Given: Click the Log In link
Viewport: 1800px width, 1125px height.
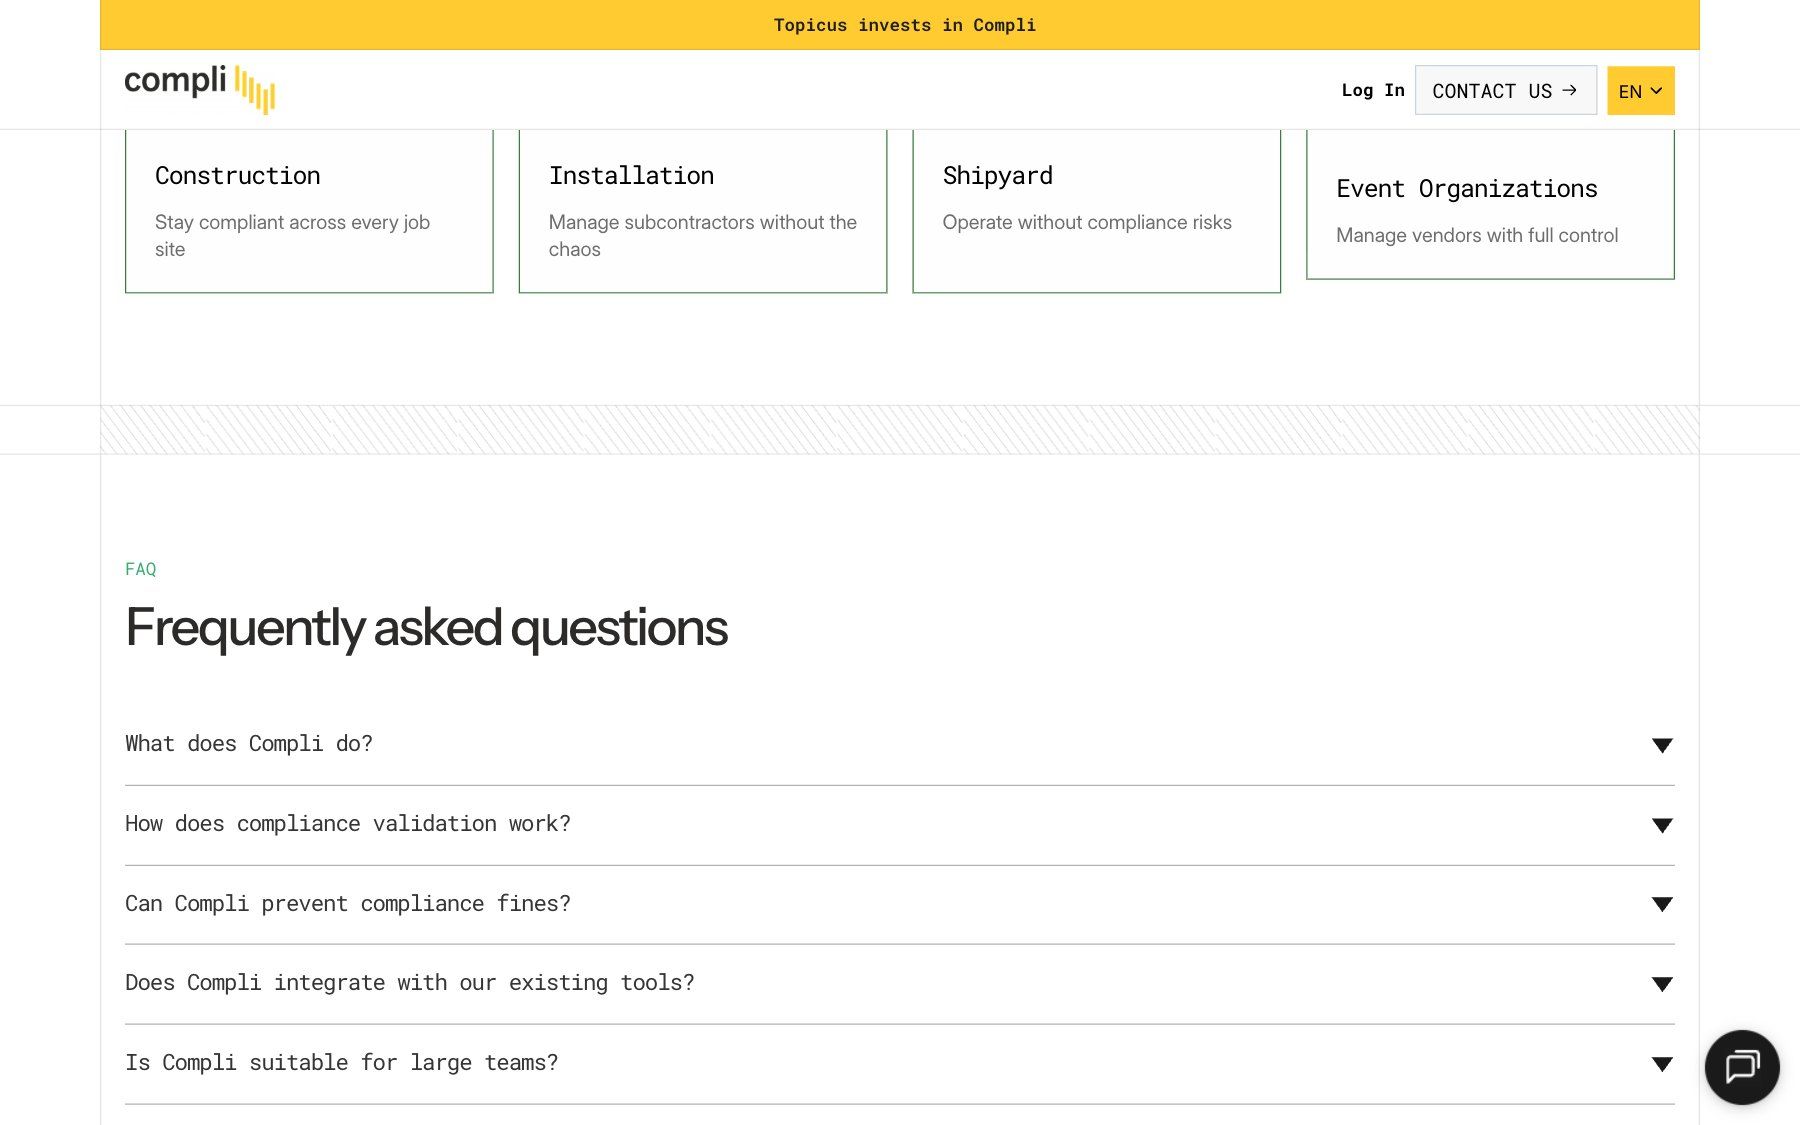Looking at the screenshot, I should point(1373,90).
